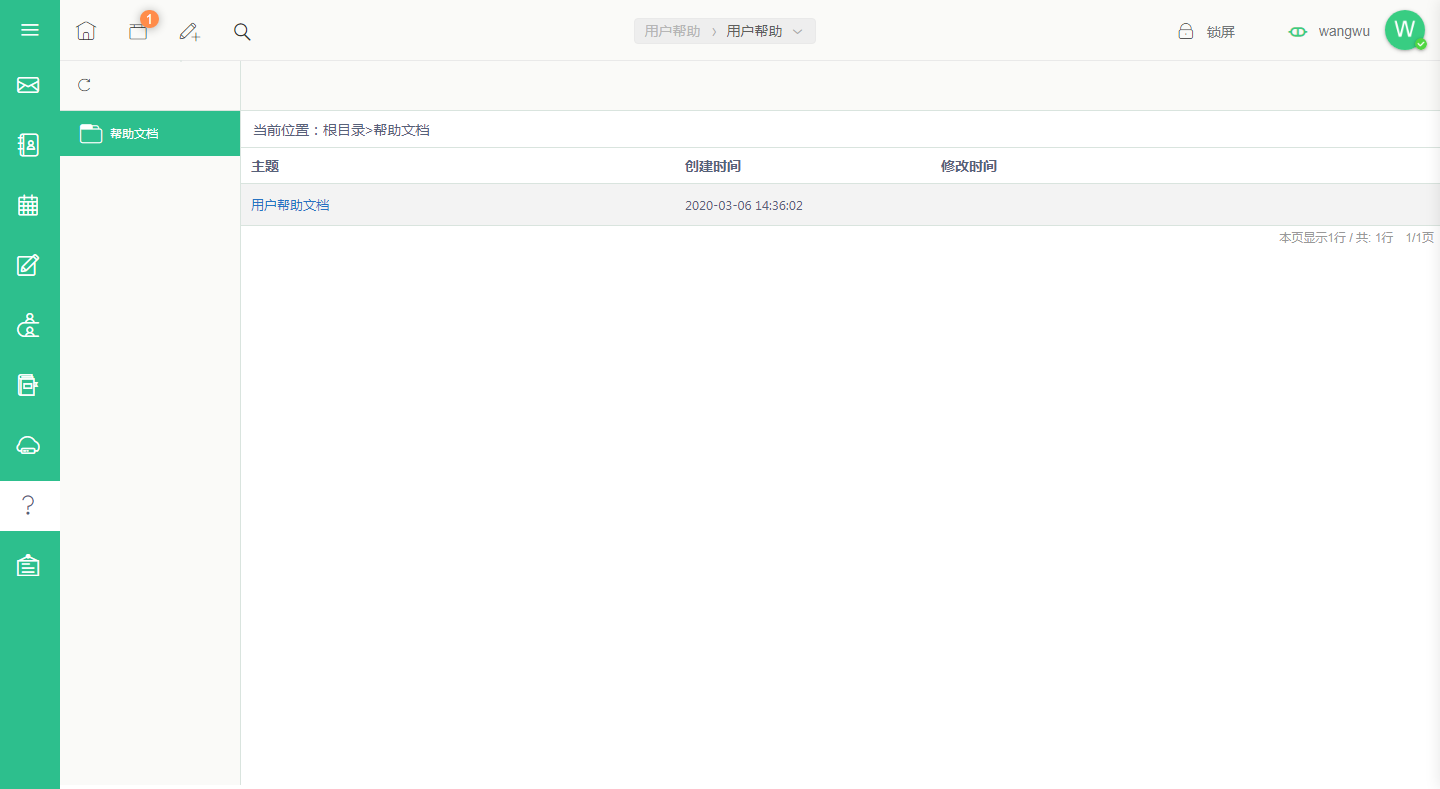Viewport: 1440px width, 789px height.
Task: Click the compose pencil-plus icon
Action: (189, 31)
